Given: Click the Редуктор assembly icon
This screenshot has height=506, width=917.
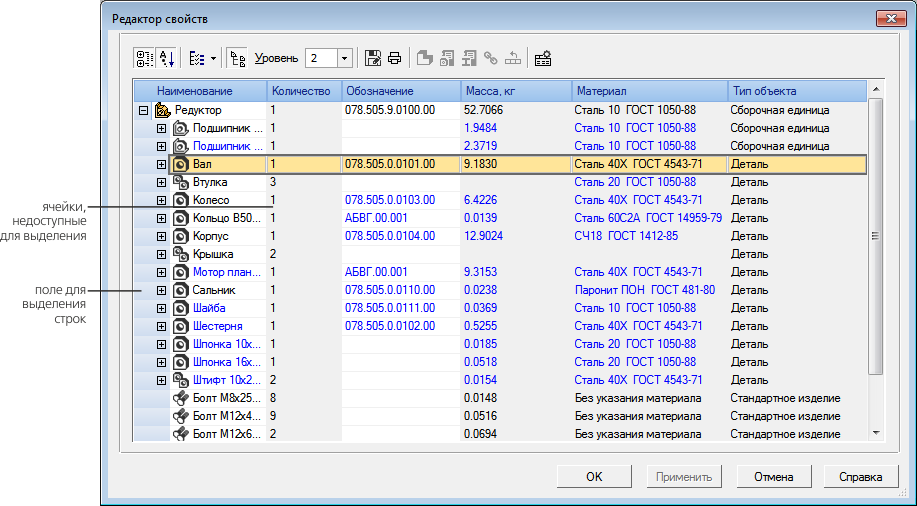Looking at the screenshot, I should [x=162, y=110].
